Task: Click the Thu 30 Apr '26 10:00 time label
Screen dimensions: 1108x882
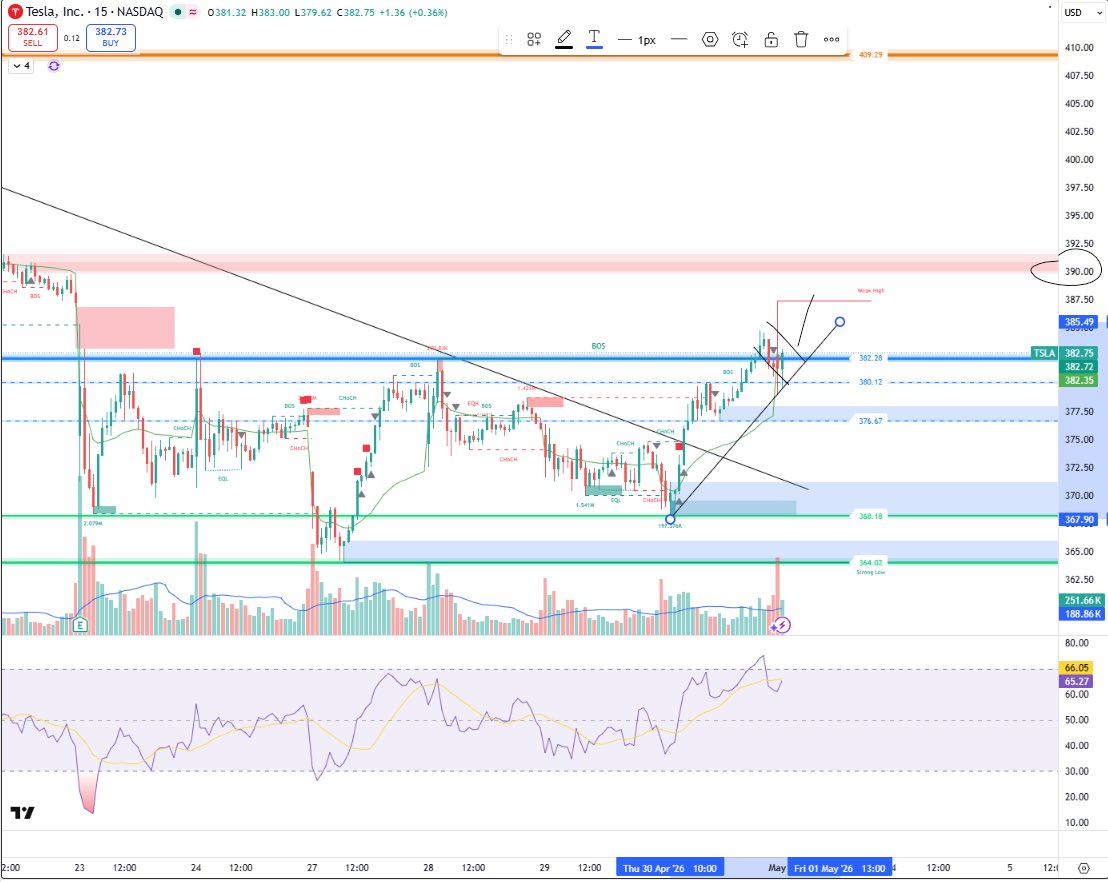Action: (669, 868)
